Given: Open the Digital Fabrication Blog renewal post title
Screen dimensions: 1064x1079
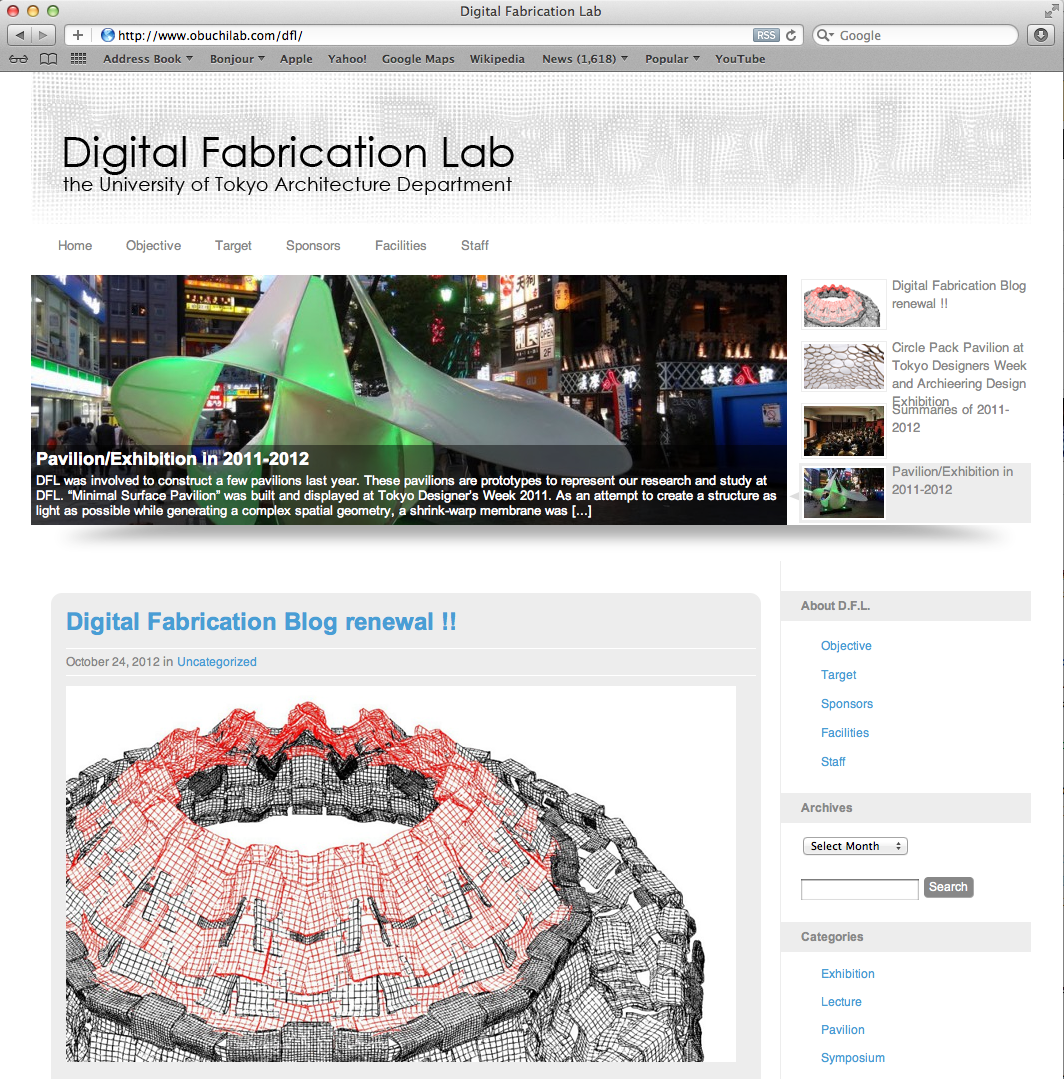Looking at the screenshot, I should point(261,622).
